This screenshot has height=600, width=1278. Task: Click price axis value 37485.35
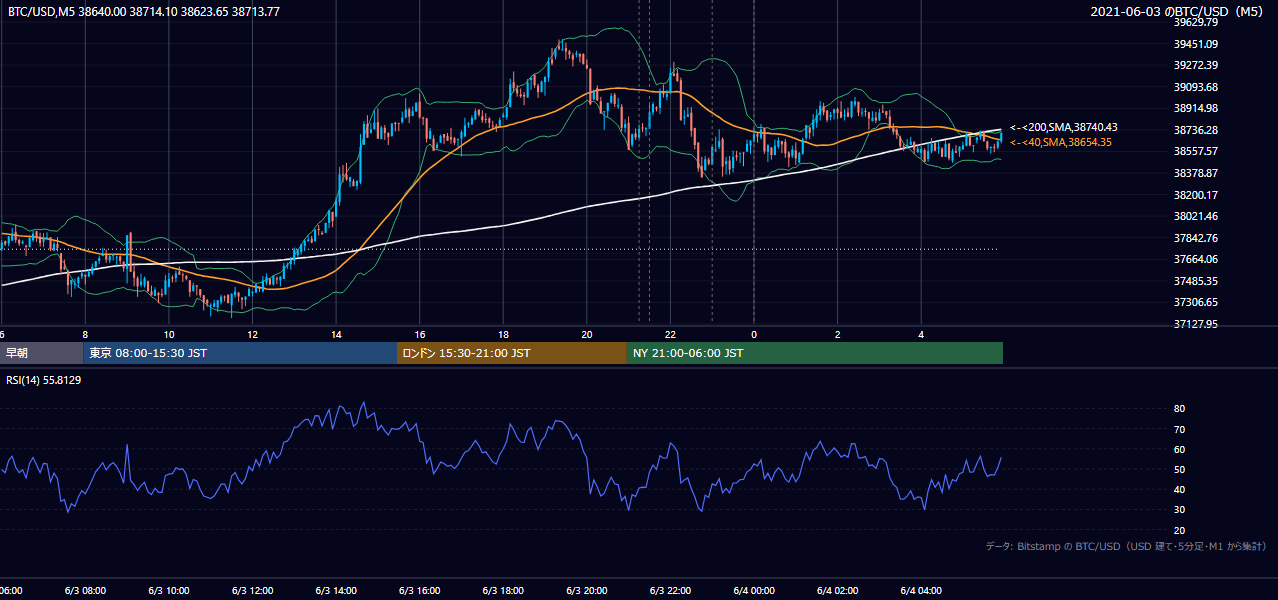coord(1195,281)
